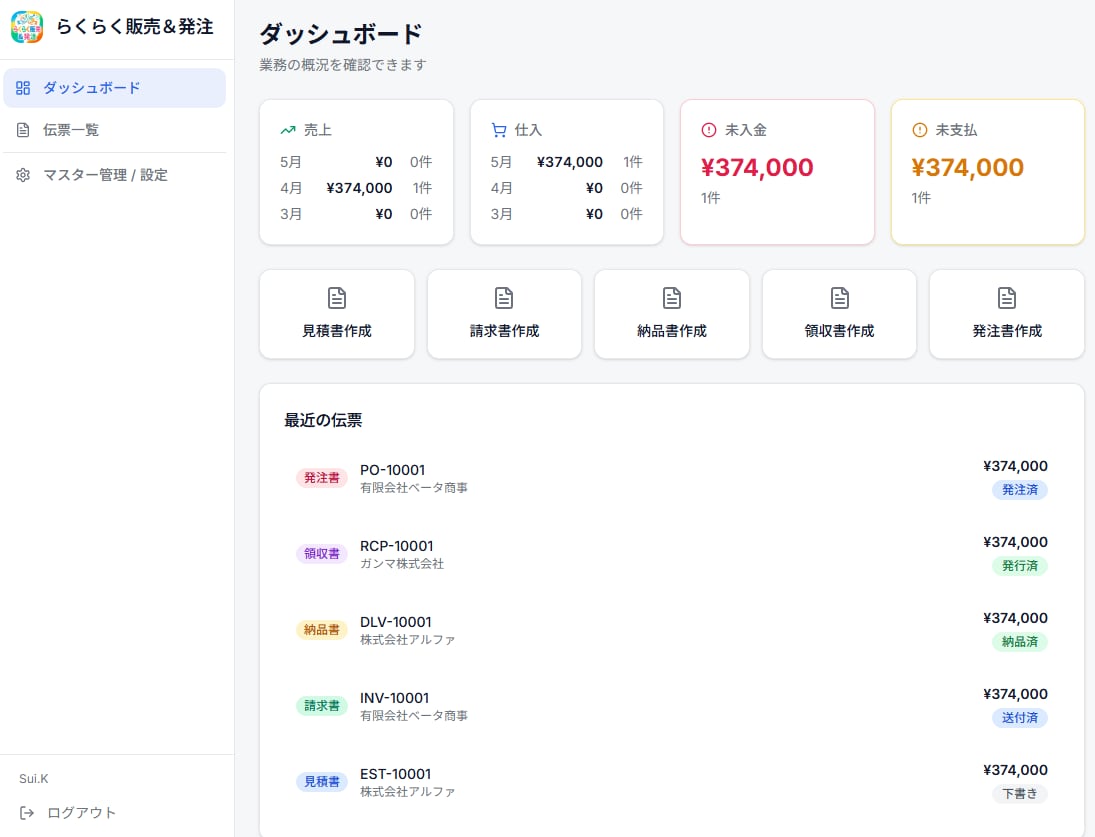Click the 4月 row in 仕入 card
Screen dimensions: 1095x837
566,188
